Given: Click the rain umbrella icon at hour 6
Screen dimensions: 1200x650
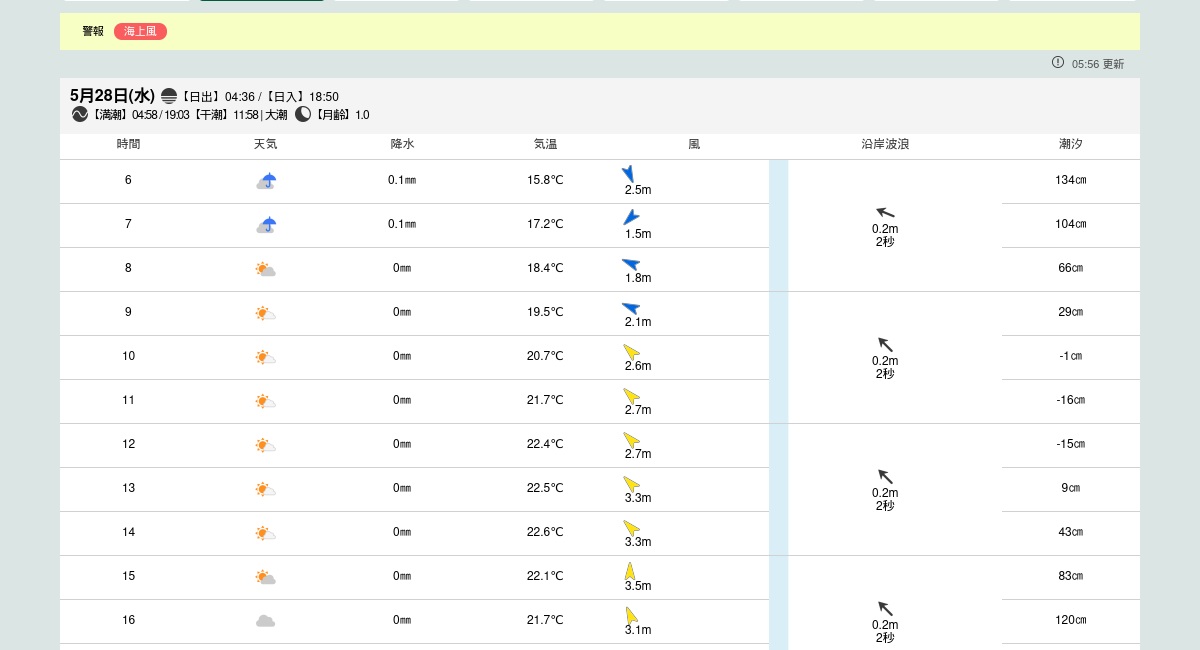Looking at the screenshot, I should coord(266,181).
